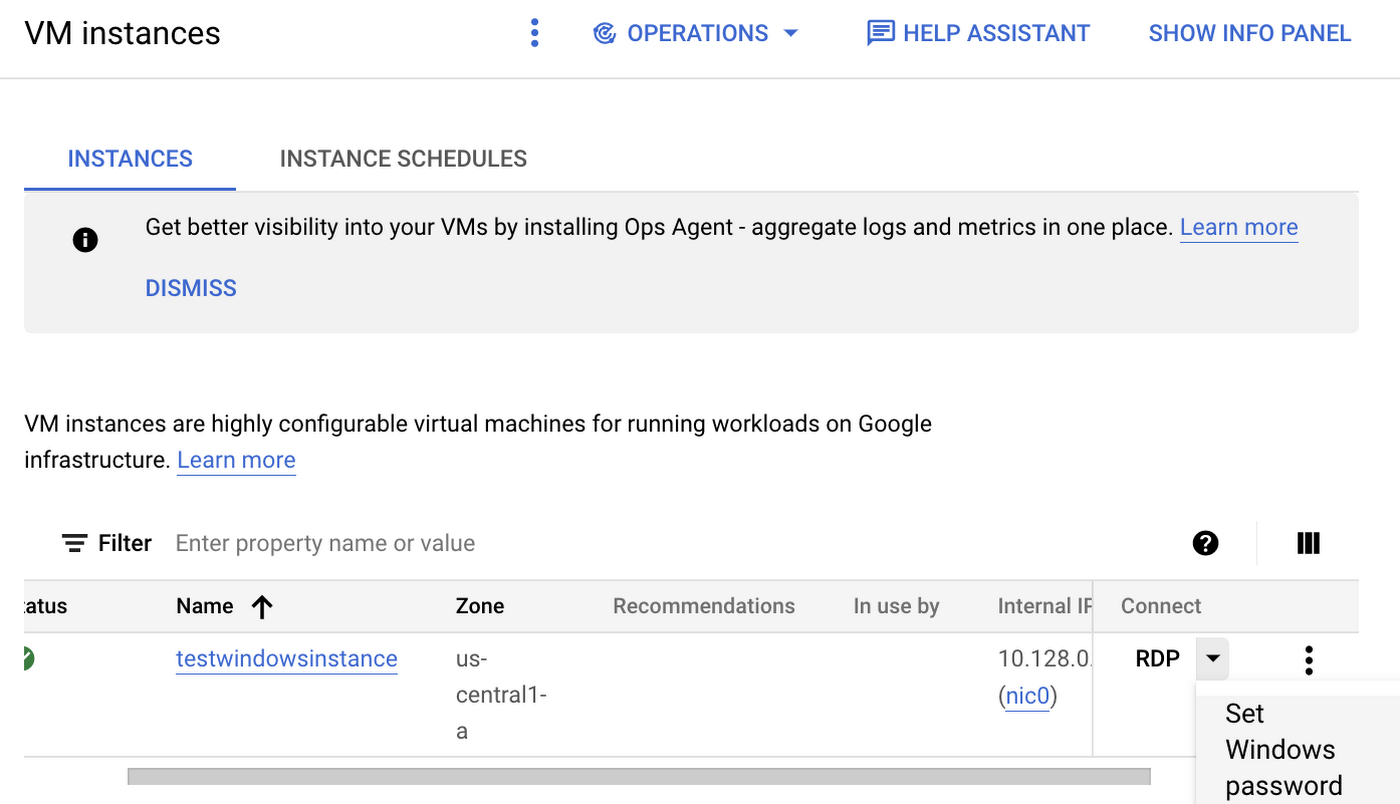The height and width of the screenshot is (804, 1400).
Task: Open the nic0 network interface link
Action: coord(1028,696)
